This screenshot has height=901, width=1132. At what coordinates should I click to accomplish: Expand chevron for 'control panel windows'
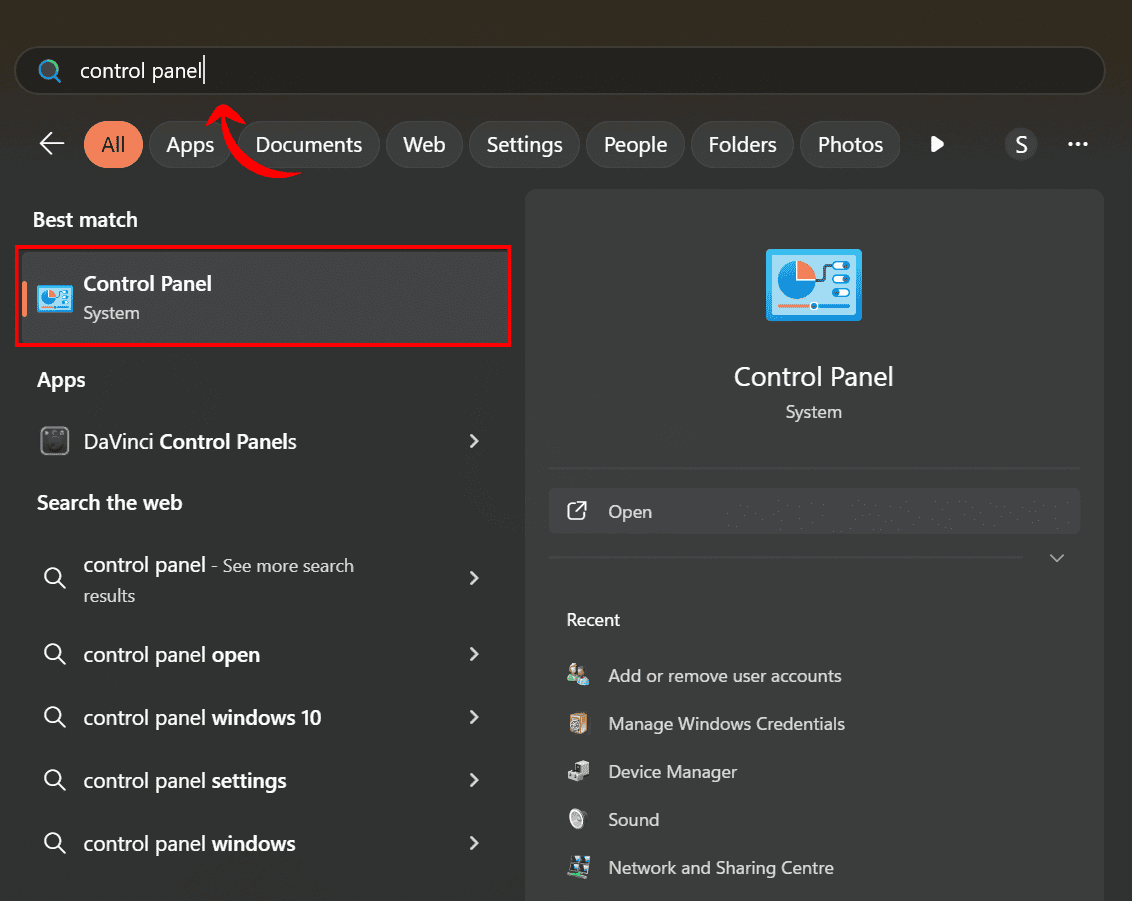pyautogui.click(x=474, y=843)
